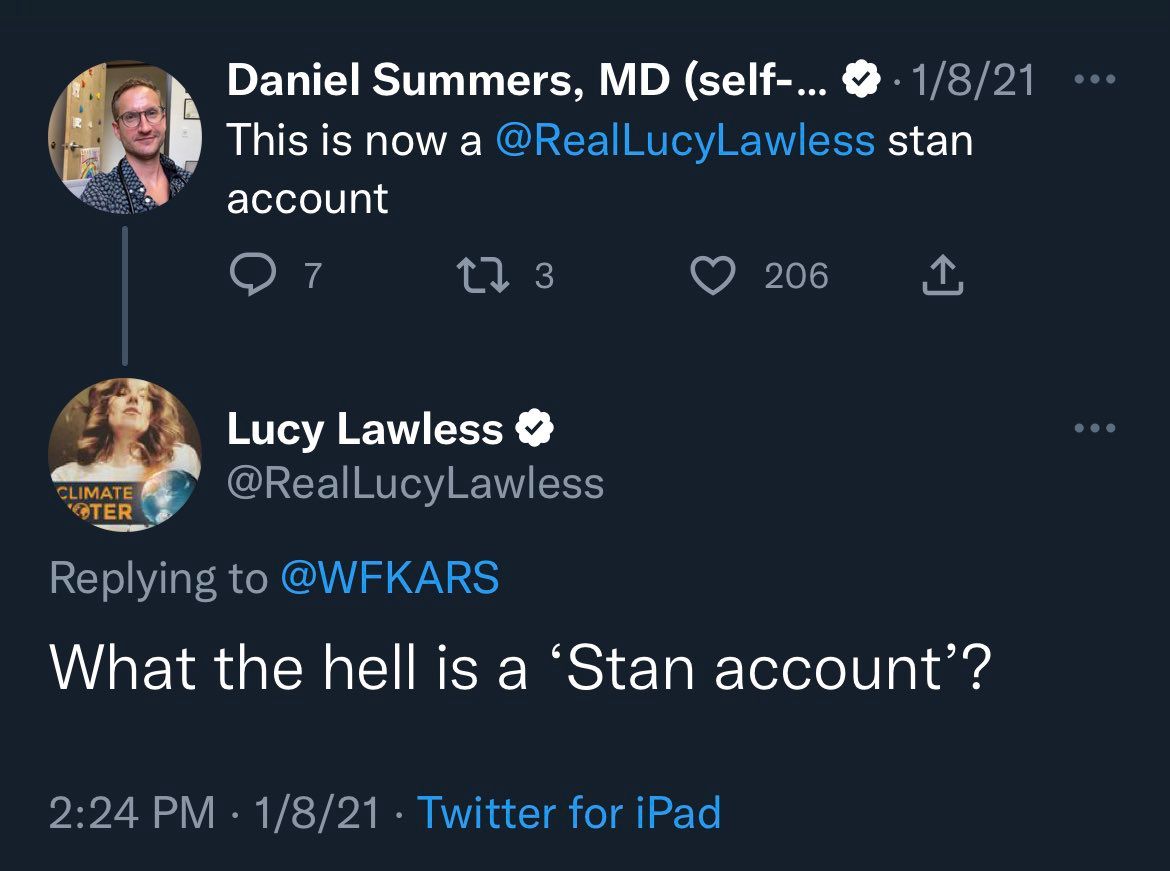Click Daniel Summers' verified badge
This screenshot has height=871, width=1170.
860,81
